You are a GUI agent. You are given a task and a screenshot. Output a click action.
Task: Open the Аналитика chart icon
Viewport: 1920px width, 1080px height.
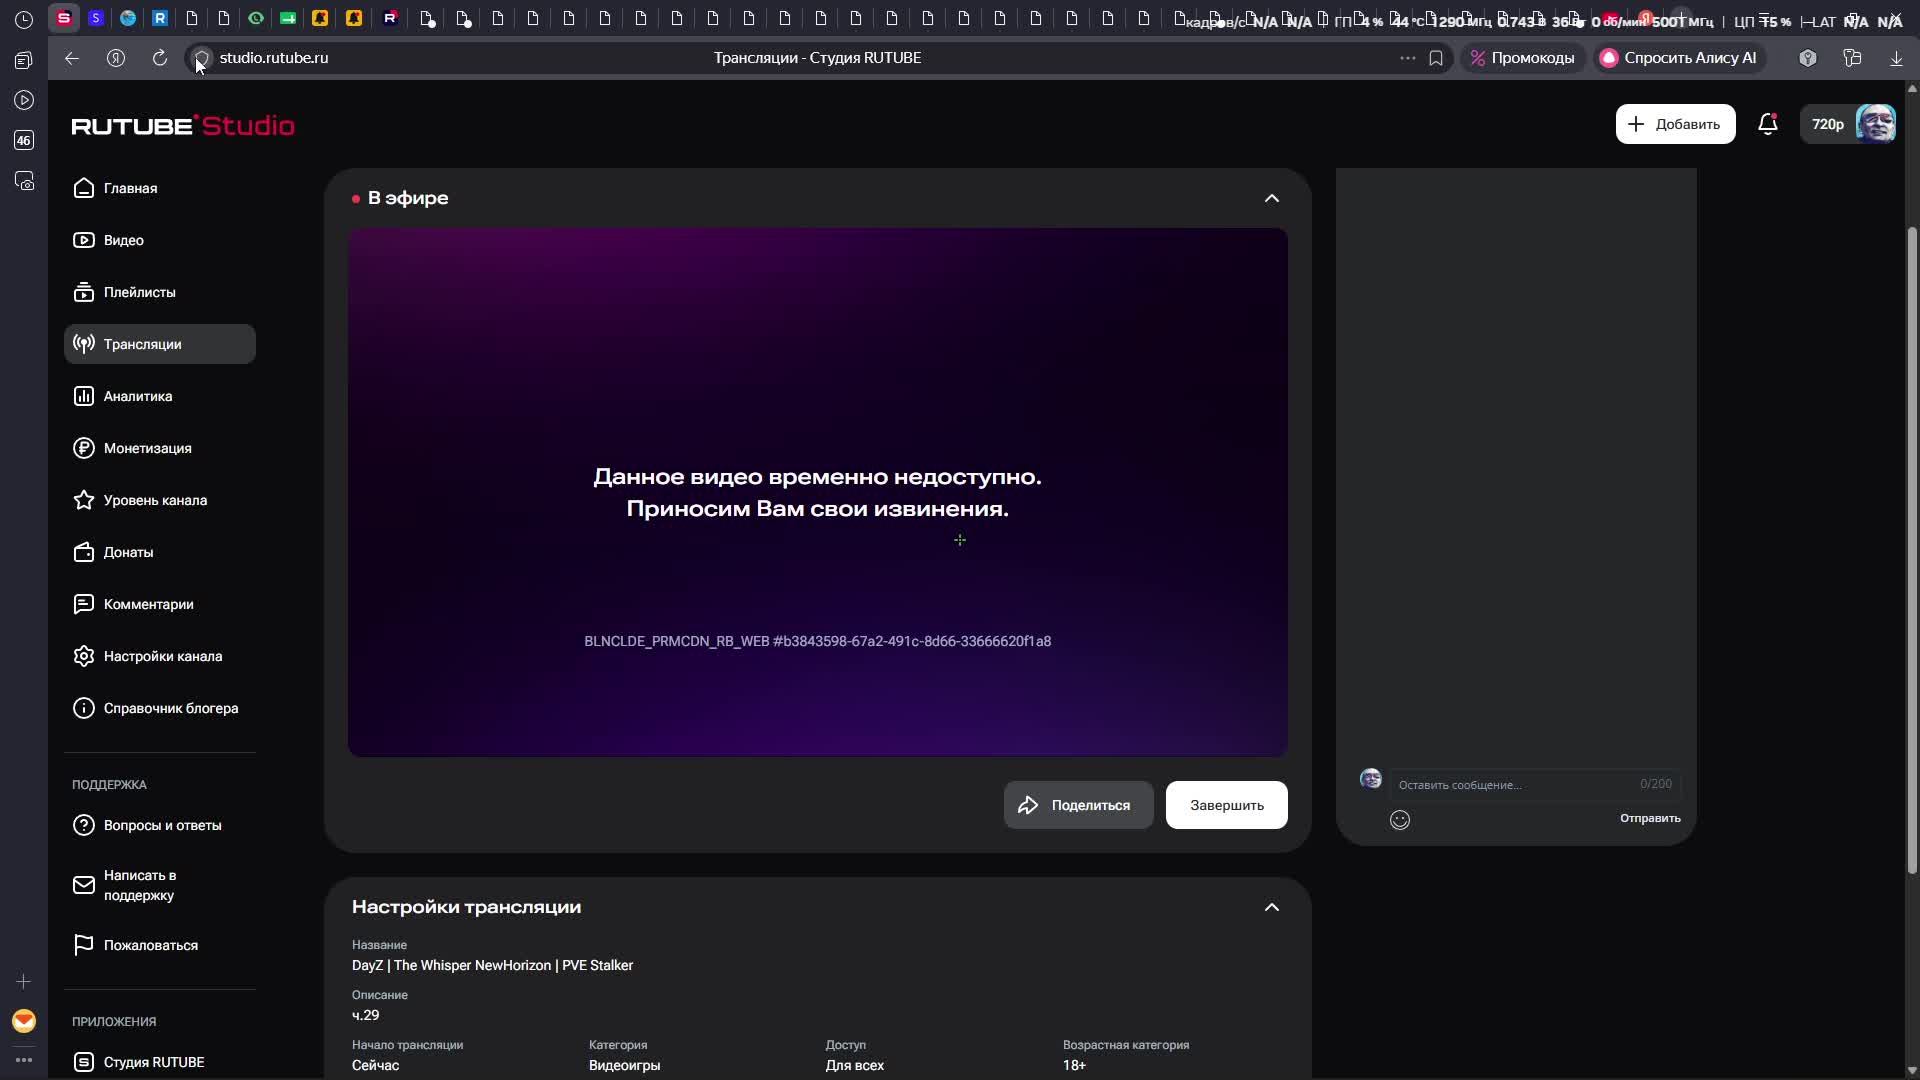[x=84, y=396]
